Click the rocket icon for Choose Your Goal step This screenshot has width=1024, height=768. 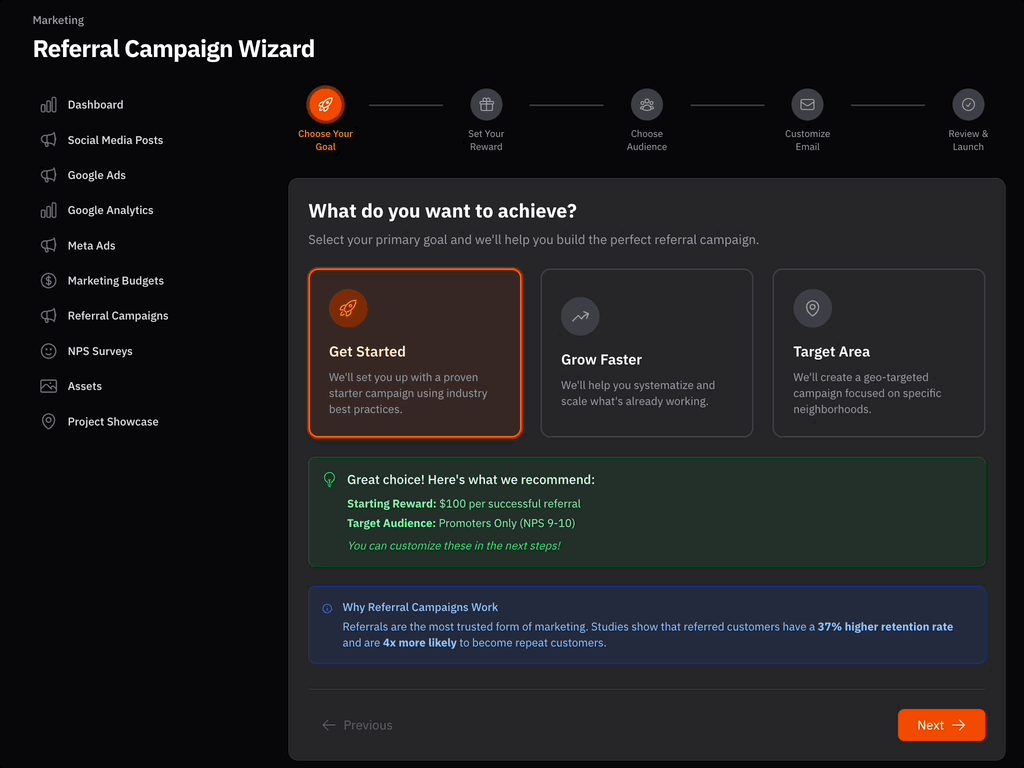coord(325,105)
